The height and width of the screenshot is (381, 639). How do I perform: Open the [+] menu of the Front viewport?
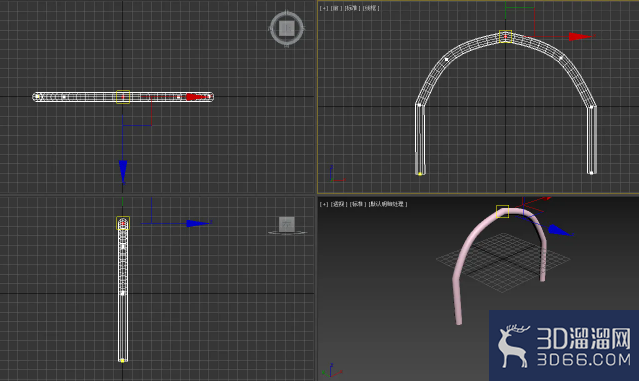click(x=324, y=8)
